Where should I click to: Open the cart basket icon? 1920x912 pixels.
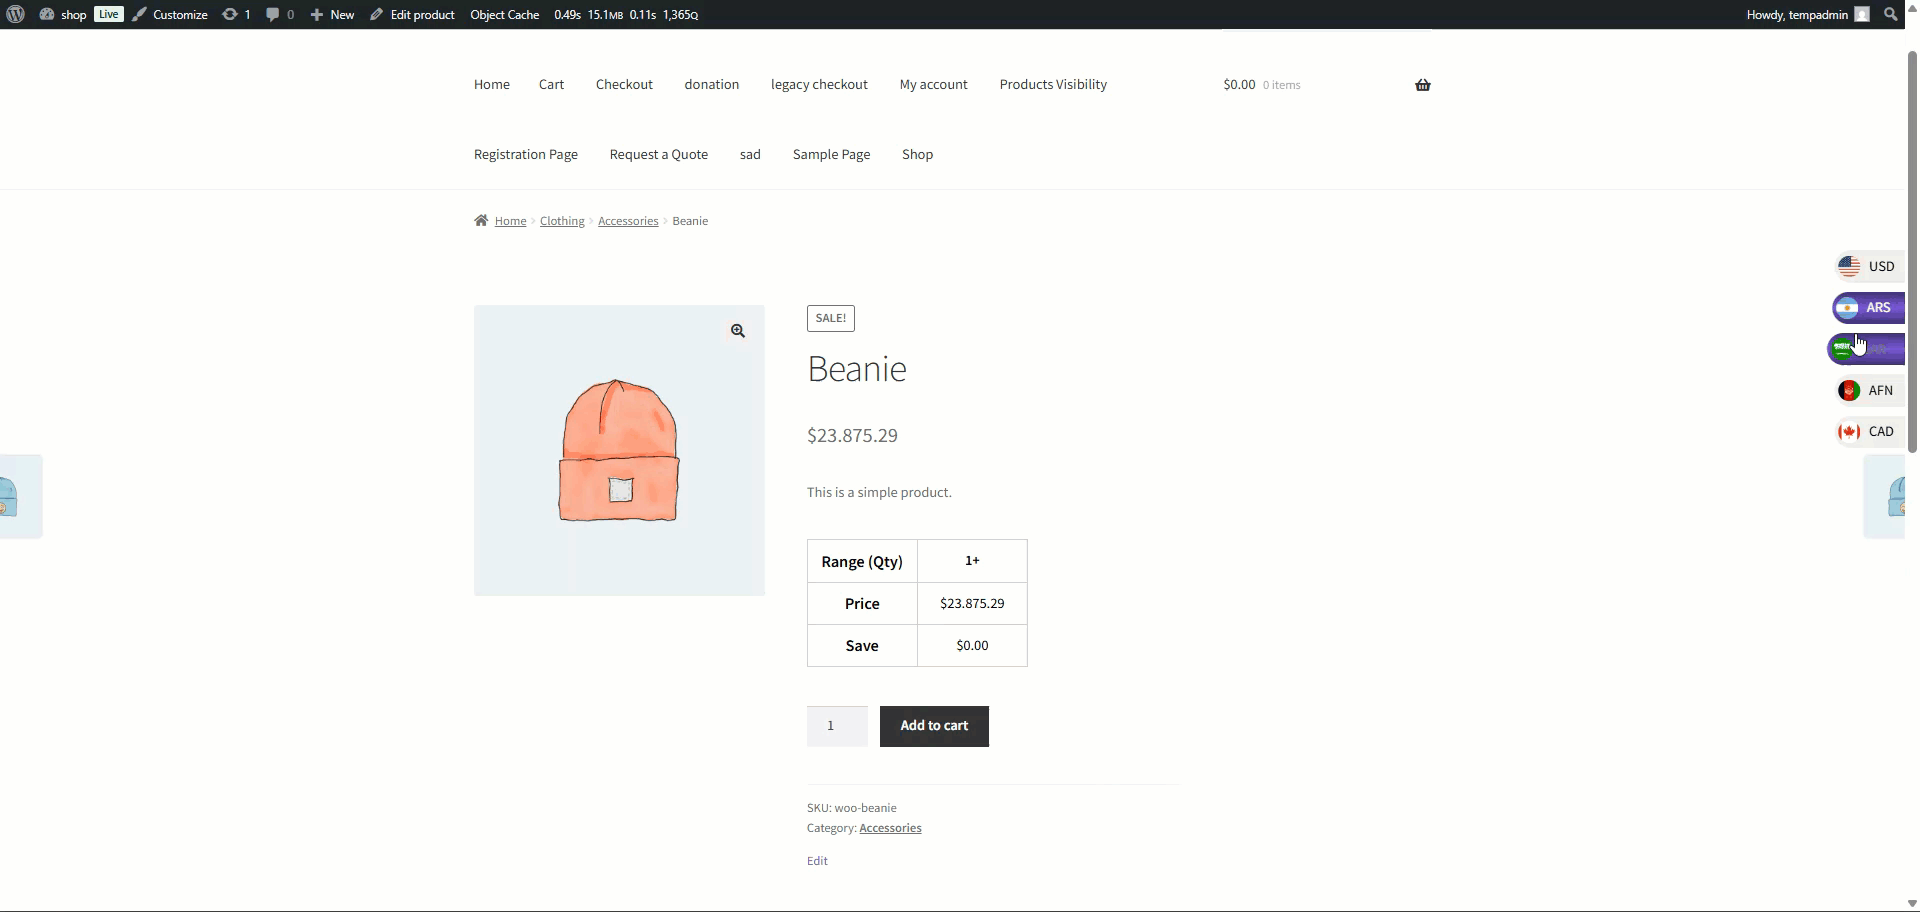click(x=1422, y=85)
